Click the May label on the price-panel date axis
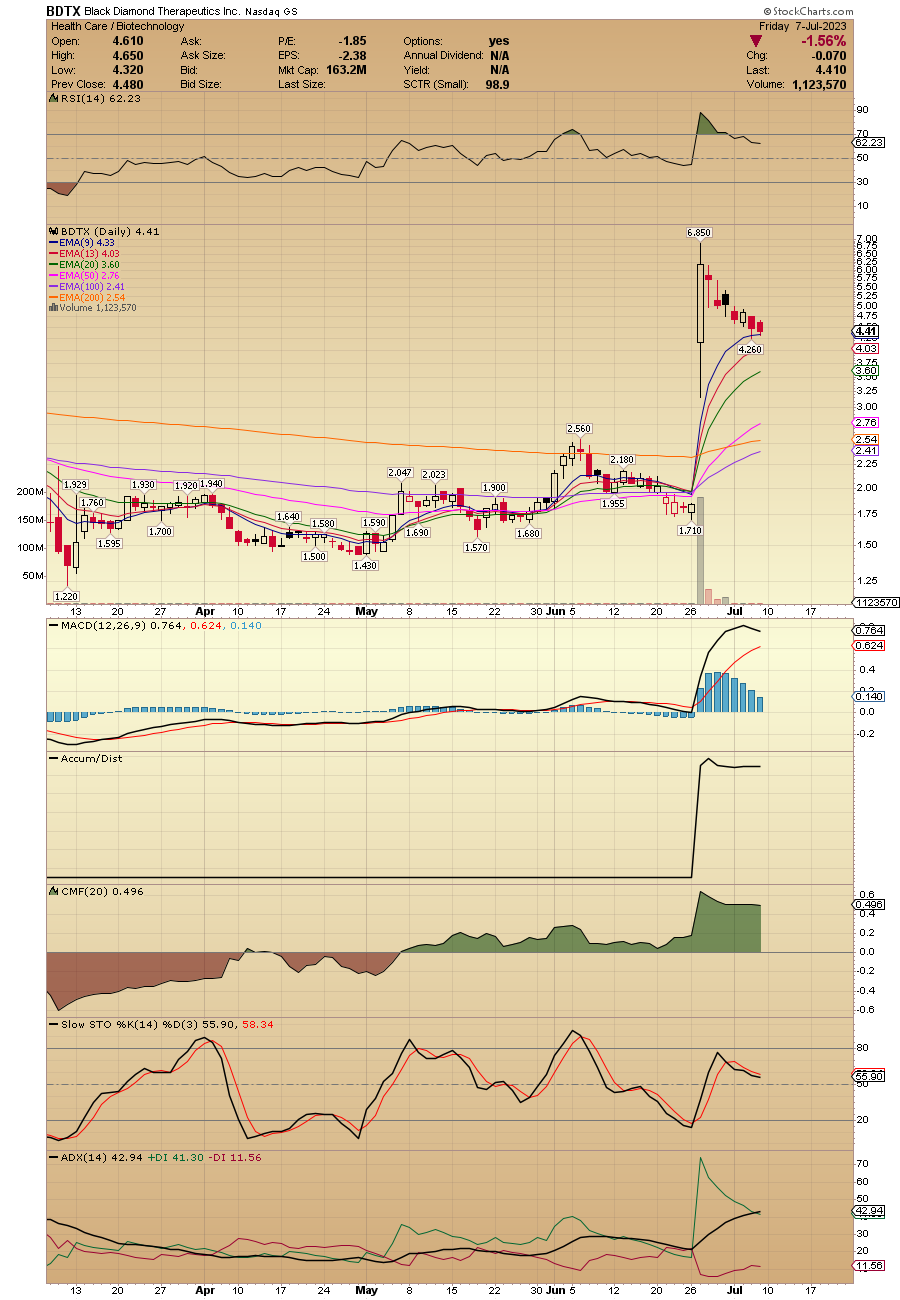This screenshot has width=900, height=1300. pos(366,609)
